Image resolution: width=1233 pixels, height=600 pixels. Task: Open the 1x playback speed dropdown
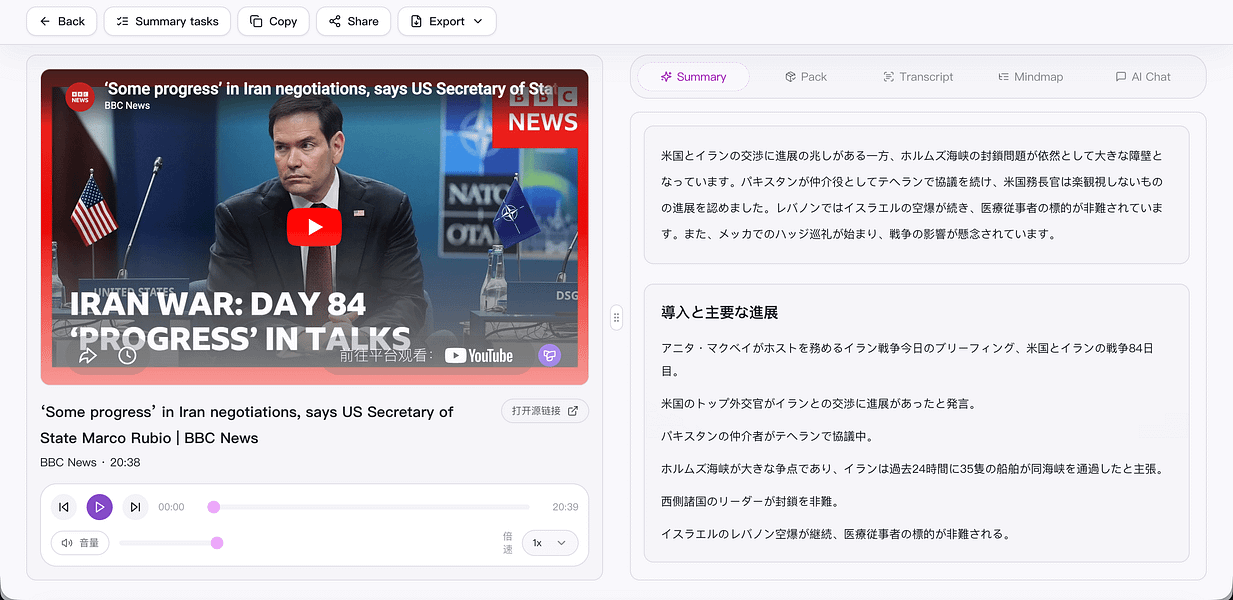(x=550, y=543)
